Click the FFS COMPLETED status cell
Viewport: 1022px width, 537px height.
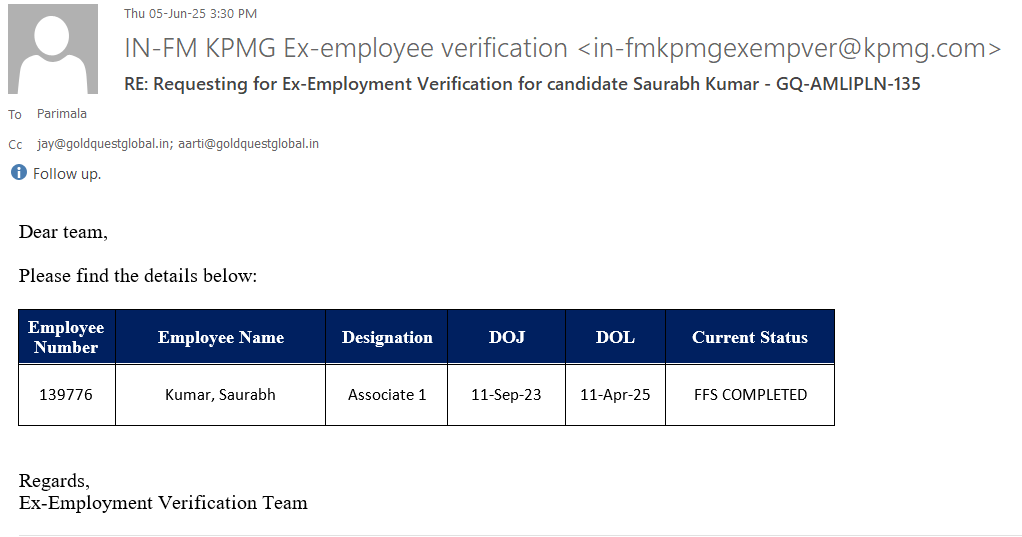click(x=750, y=395)
